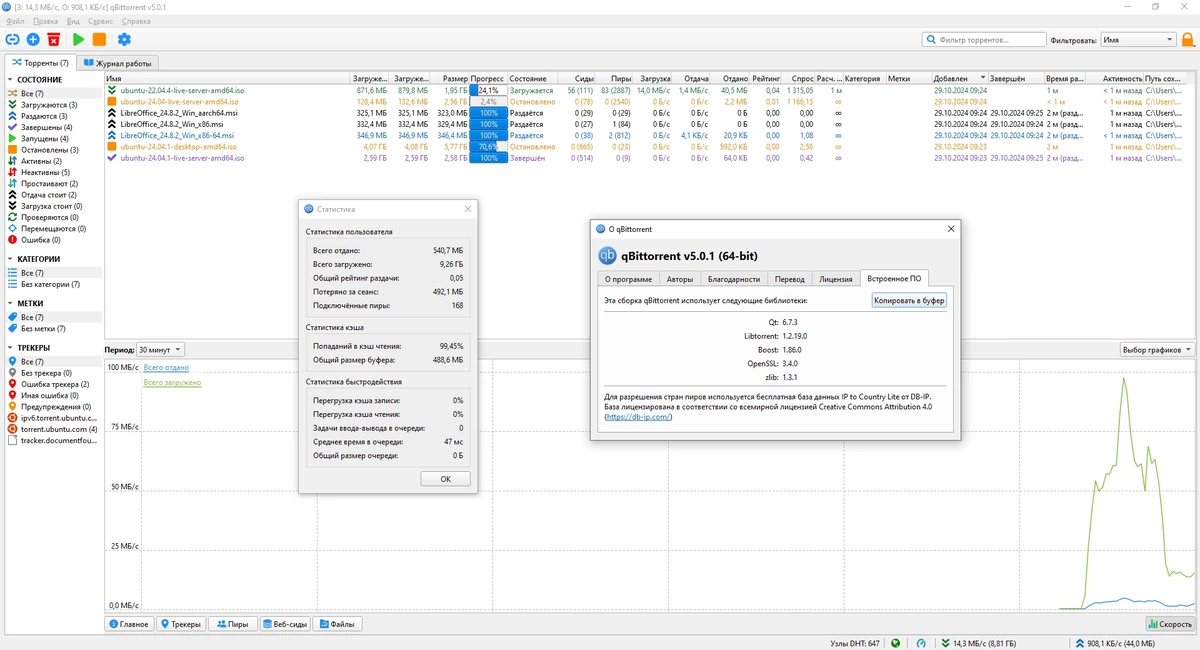Open the Пиры bottom panel tab
This screenshot has width=1200, height=650.
point(231,624)
